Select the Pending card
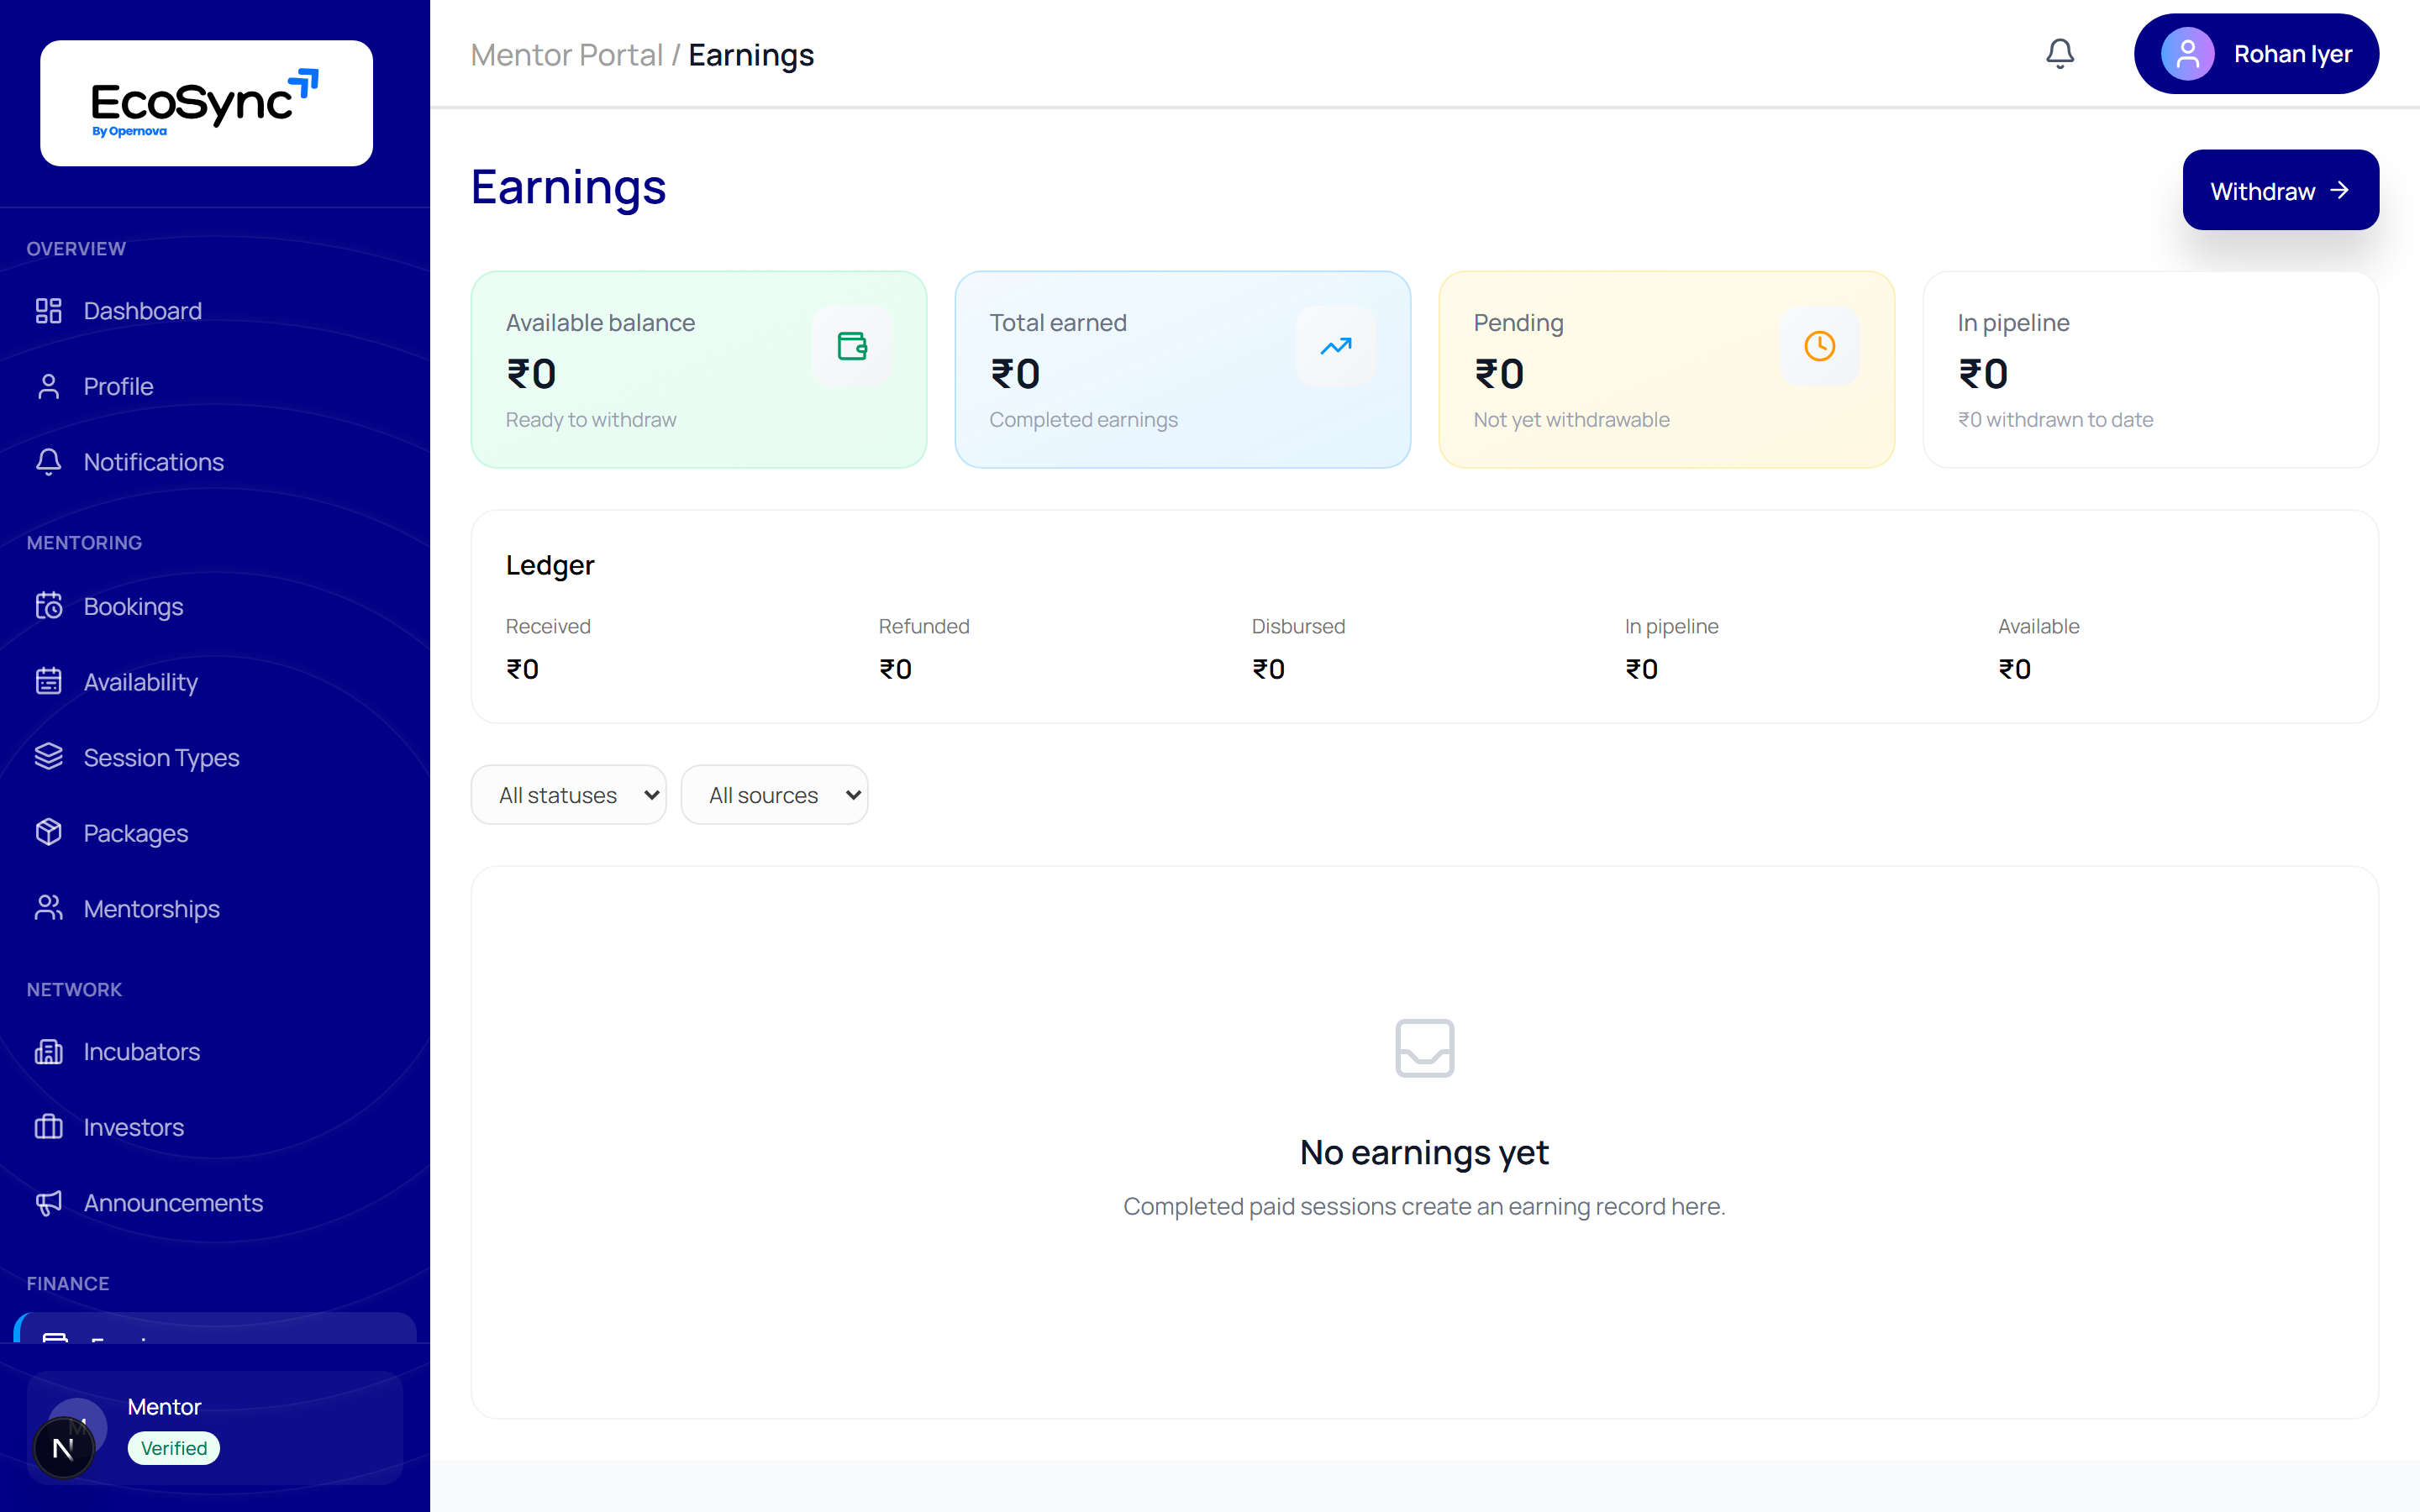The width and height of the screenshot is (2420, 1512). pyautogui.click(x=1667, y=369)
